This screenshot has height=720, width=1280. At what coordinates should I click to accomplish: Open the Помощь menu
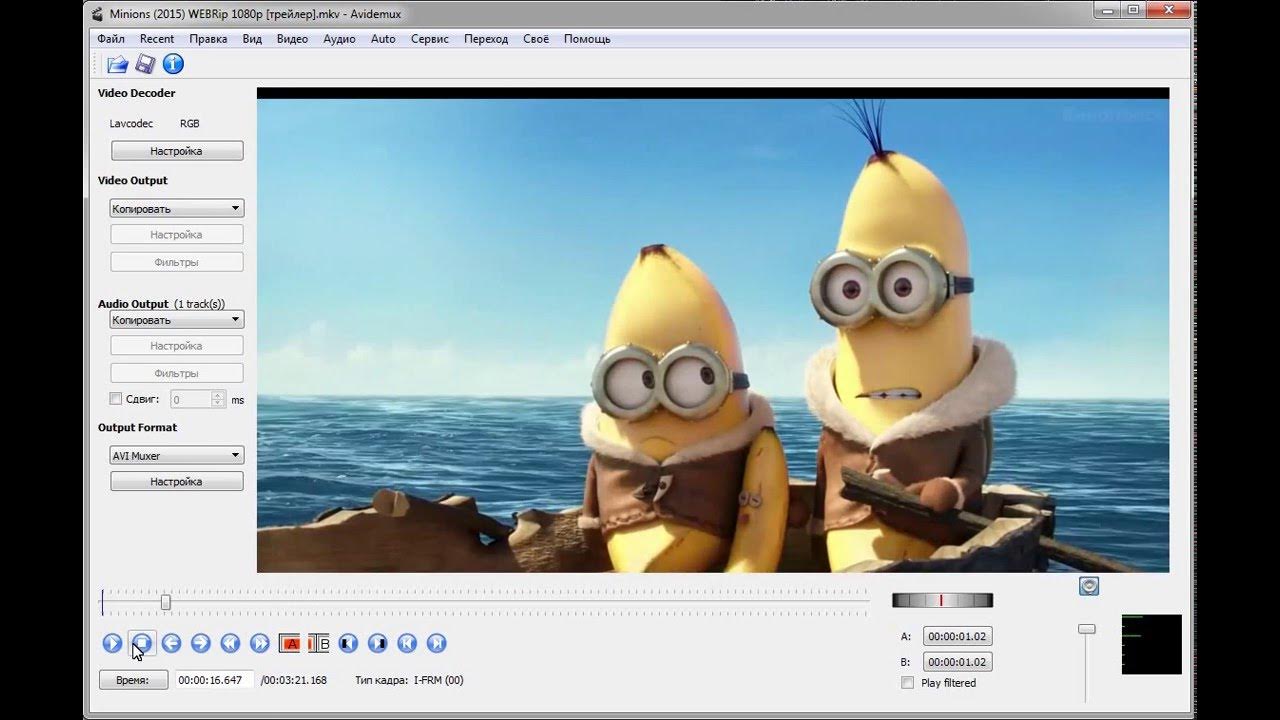click(587, 39)
